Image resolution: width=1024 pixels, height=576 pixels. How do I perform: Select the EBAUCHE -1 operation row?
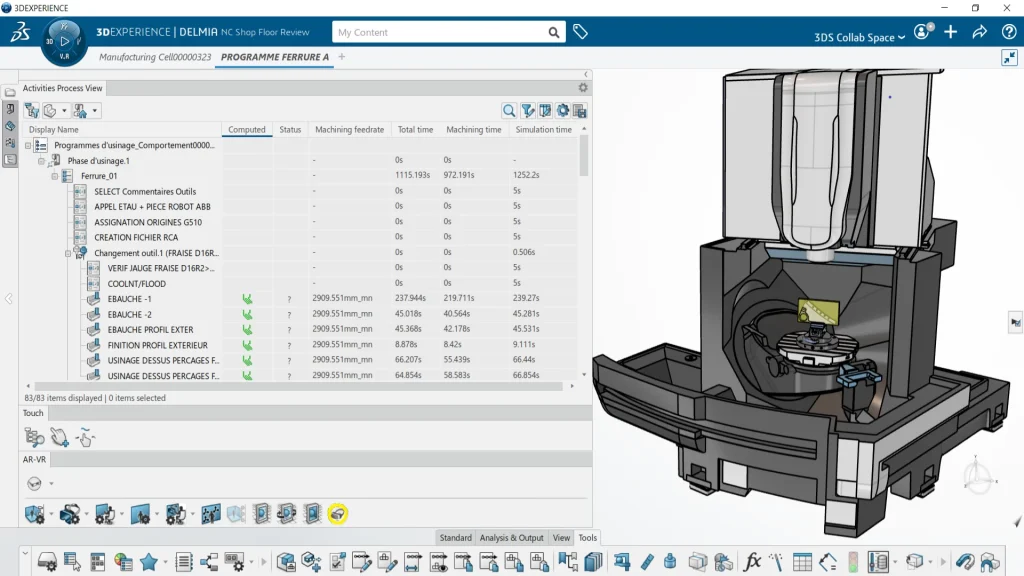[x=130, y=299]
